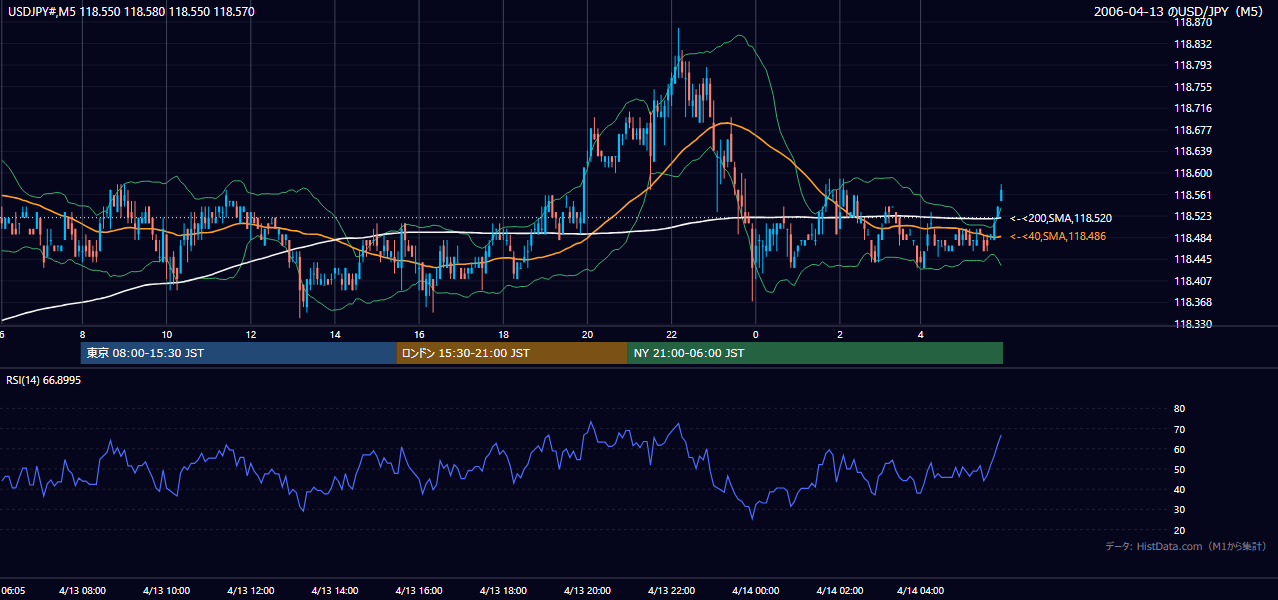1278x600 pixels.
Task: Click the 4/13 10:00 time label
Action: (166, 591)
